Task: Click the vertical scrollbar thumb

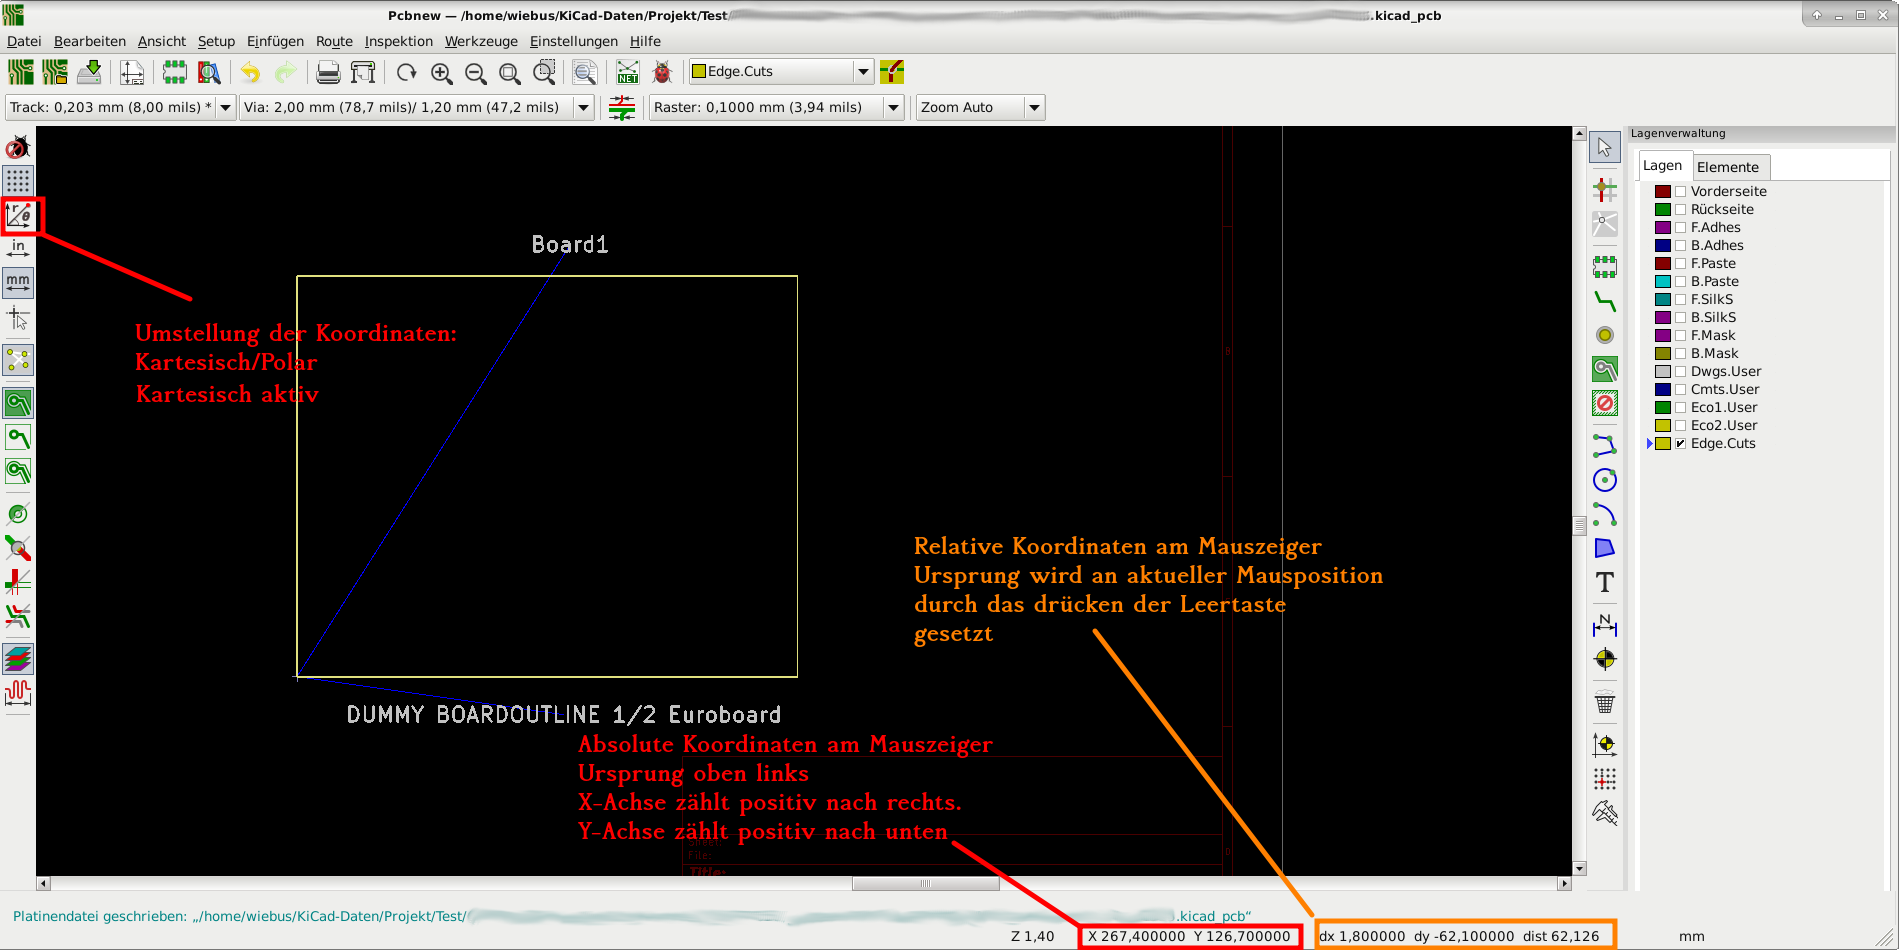Action: (x=1579, y=526)
